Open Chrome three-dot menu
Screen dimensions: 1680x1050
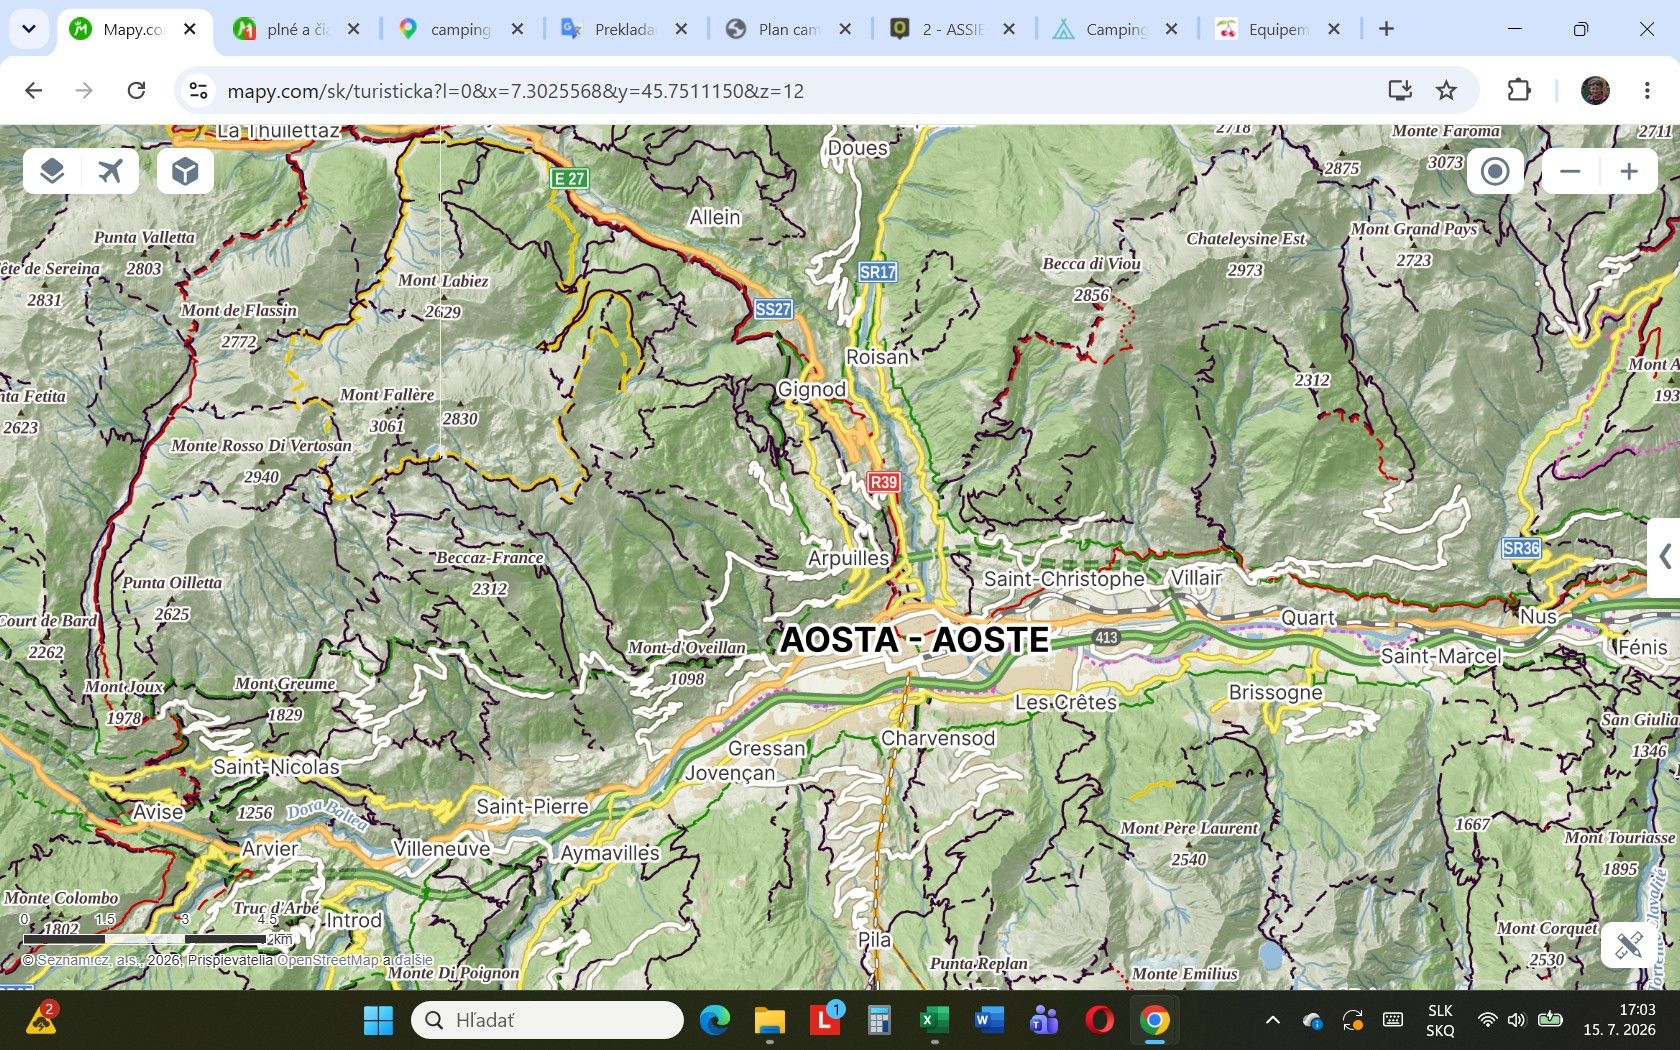(x=1647, y=91)
